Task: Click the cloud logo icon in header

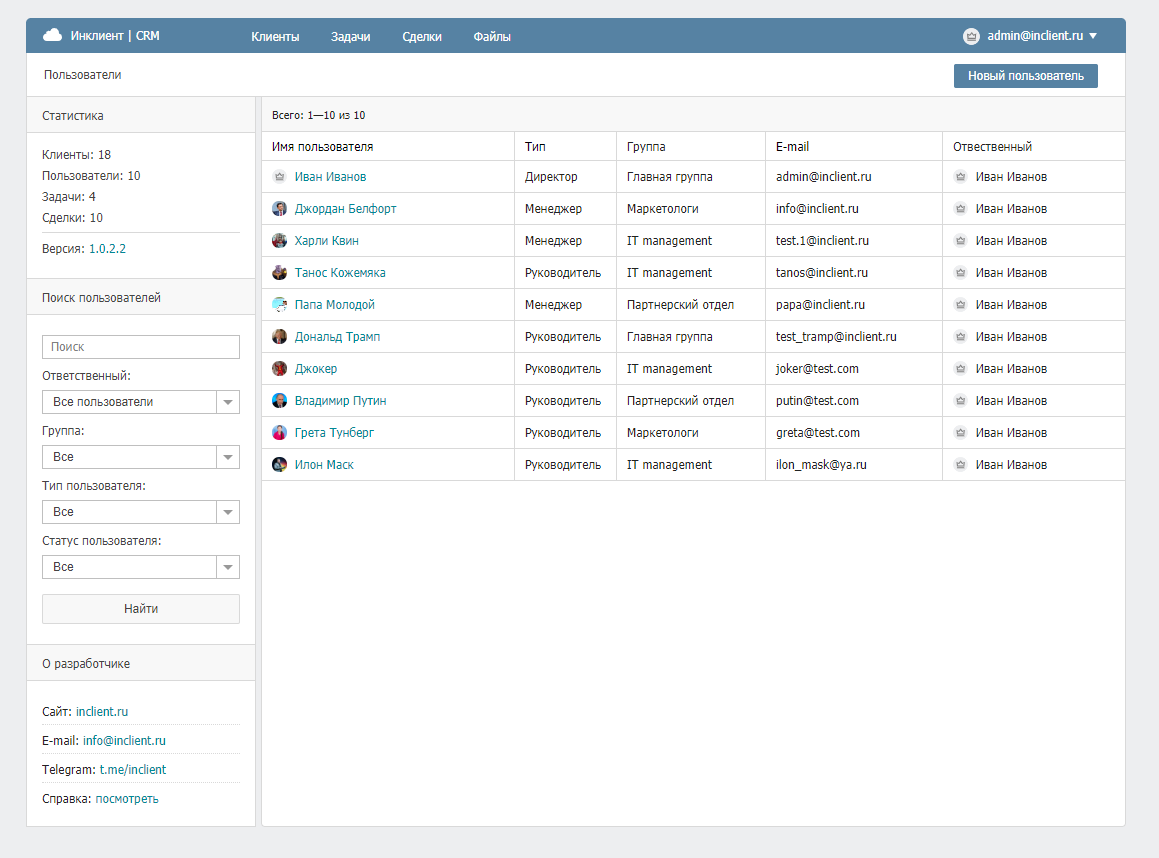Action: click(x=52, y=36)
